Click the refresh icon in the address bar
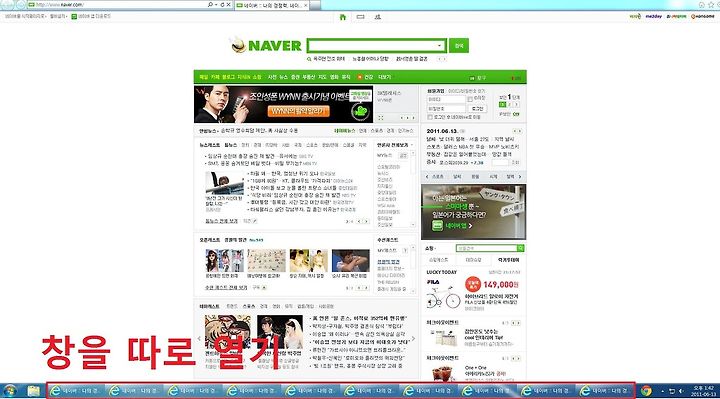 click(x=222, y=5)
